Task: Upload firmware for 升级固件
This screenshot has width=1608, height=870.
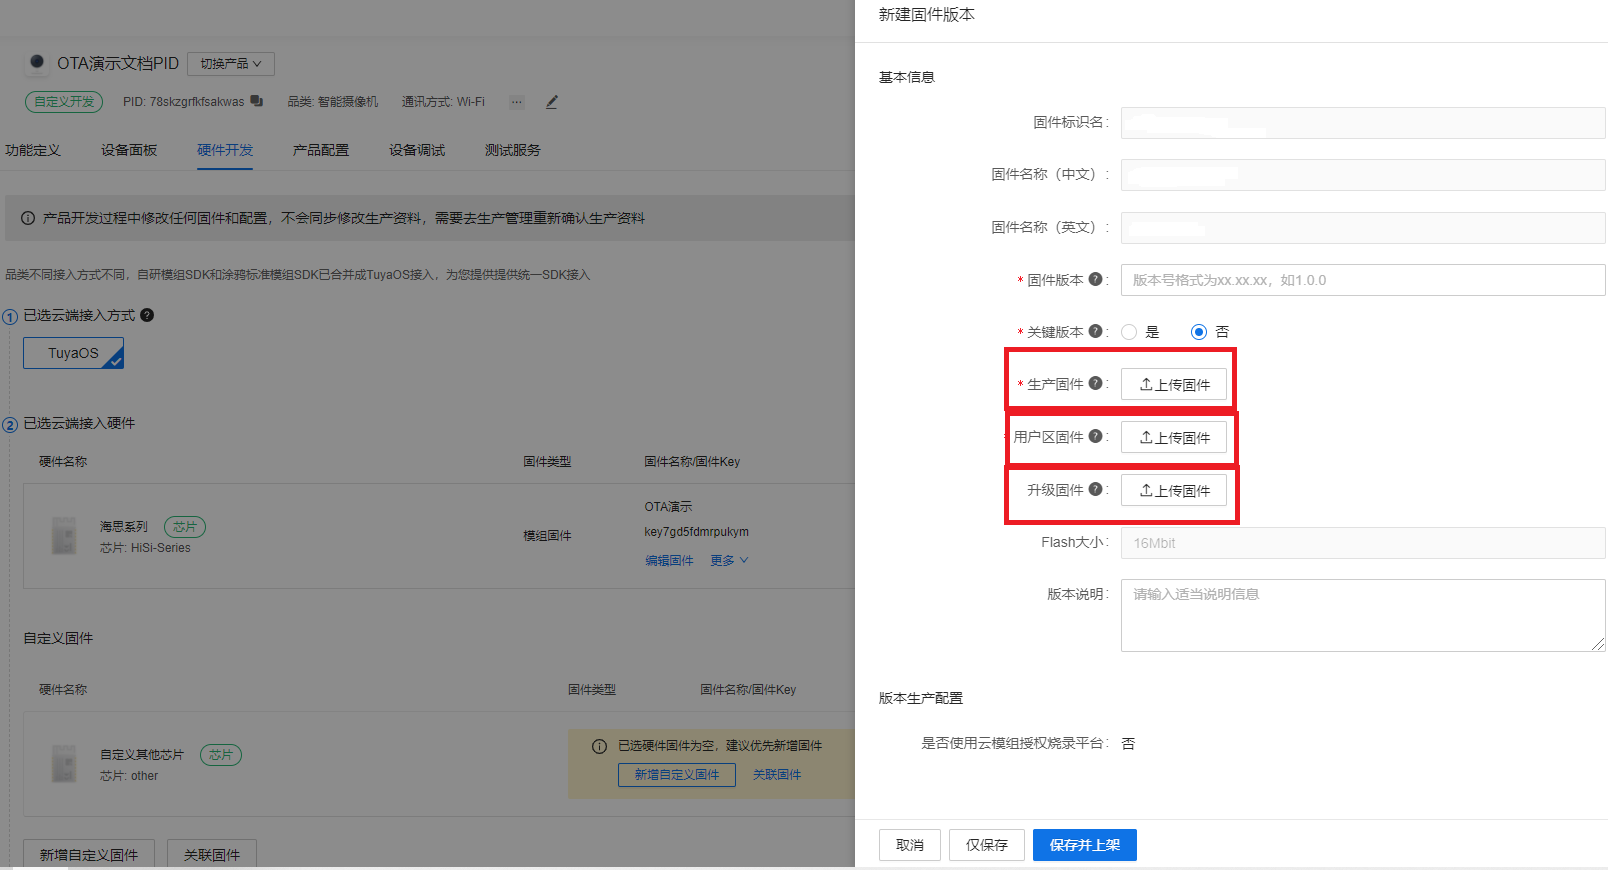Action: [1174, 490]
